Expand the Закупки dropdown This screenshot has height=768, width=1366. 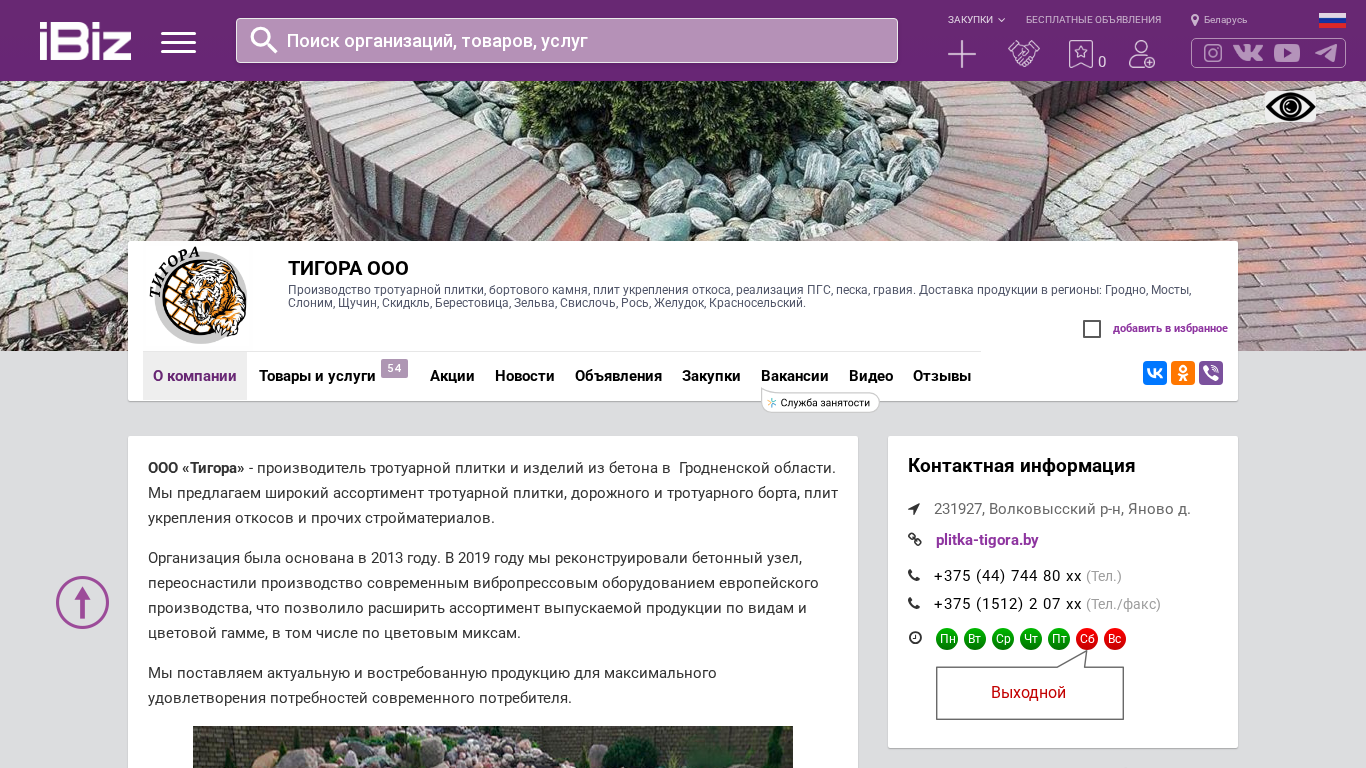(x=976, y=20)
